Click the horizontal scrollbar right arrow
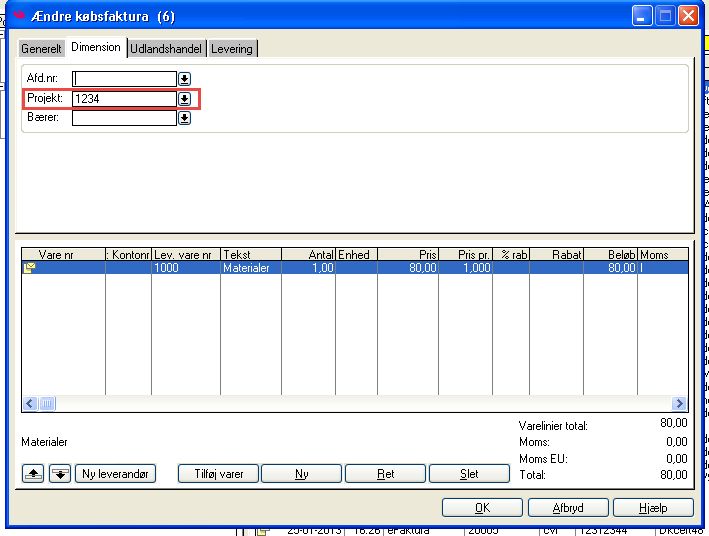 coord(679,403)
